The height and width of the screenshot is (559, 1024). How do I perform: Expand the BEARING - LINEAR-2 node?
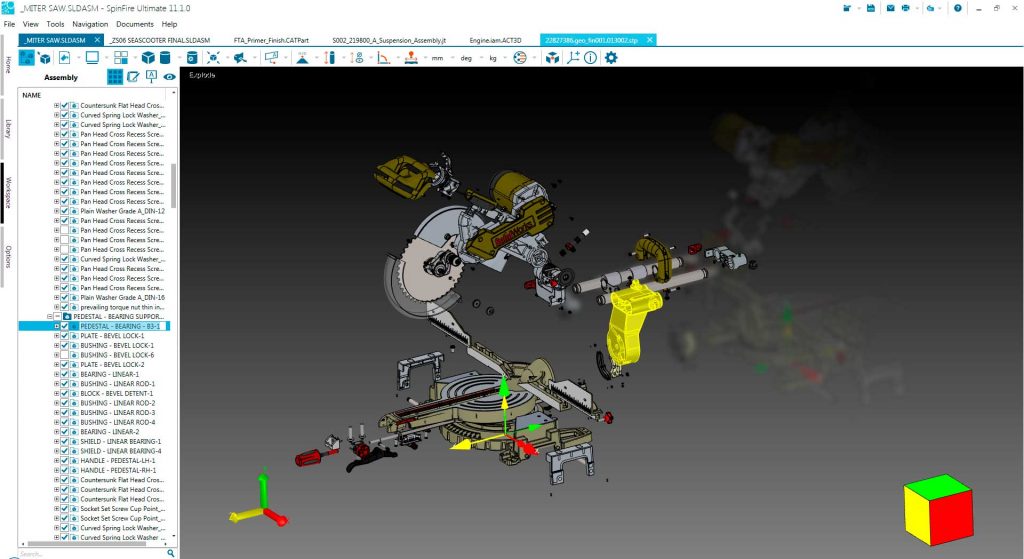pyautogui.click(x=57, y=432)
